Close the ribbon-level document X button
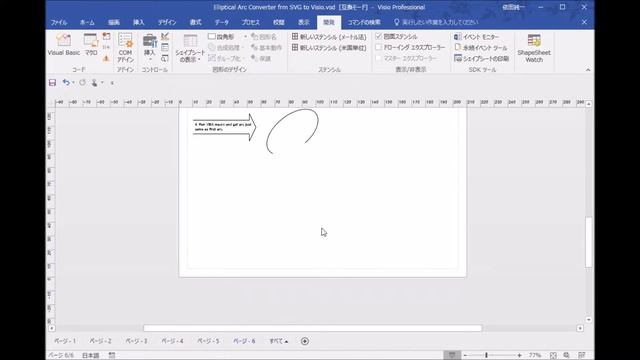The image size is (640, 360). pos(584,22)
